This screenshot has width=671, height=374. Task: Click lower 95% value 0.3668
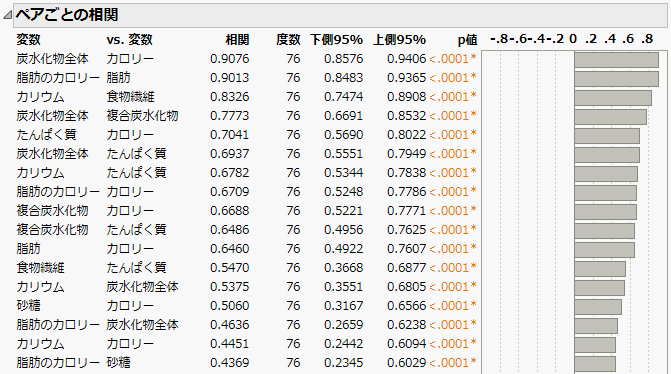pos(343,267)
